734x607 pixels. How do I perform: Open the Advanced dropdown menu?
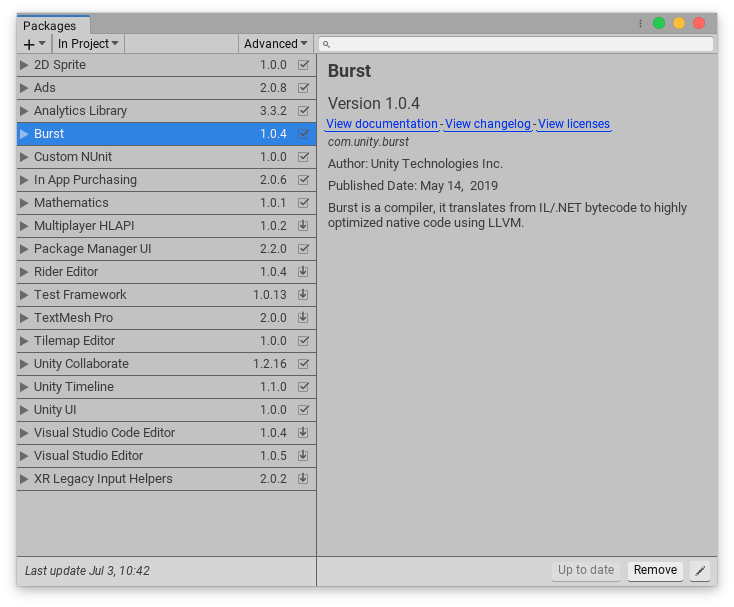tap(275, 44)
